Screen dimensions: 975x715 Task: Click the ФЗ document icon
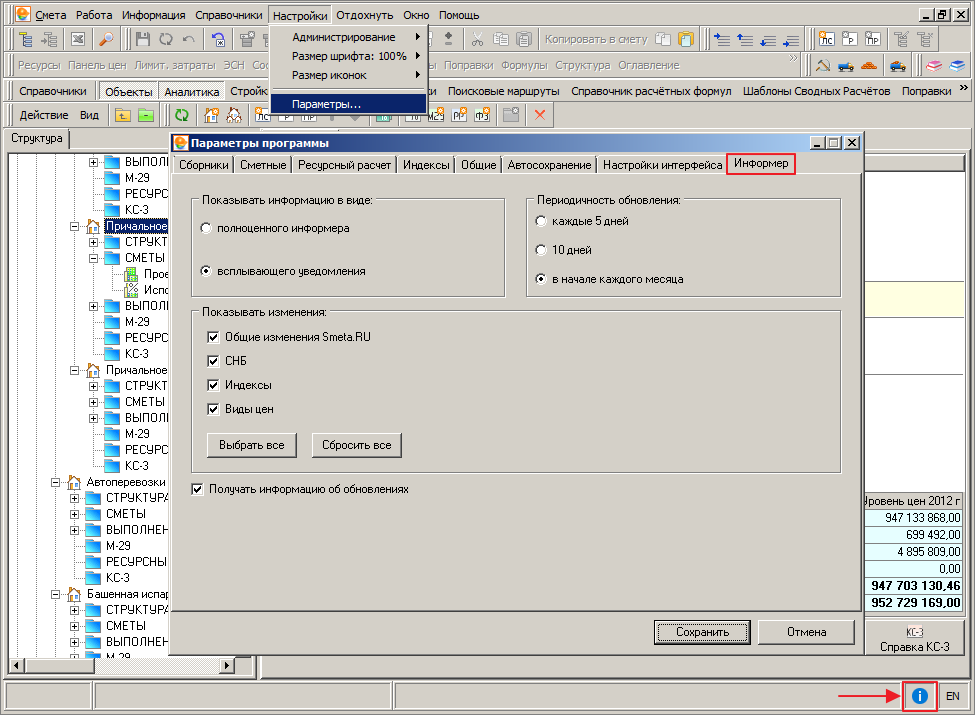click(x=482, y=115)
